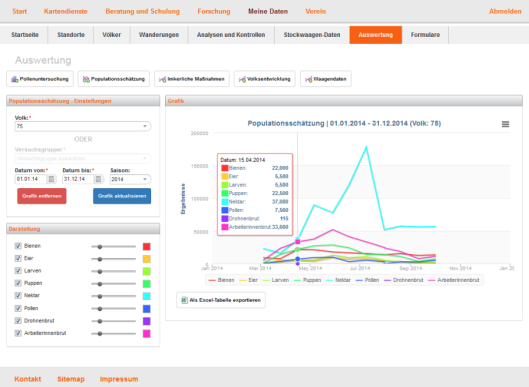Switch to the Standorte tab
The height and width of the screenshot is (387, 529).
[x=71, y=35]
